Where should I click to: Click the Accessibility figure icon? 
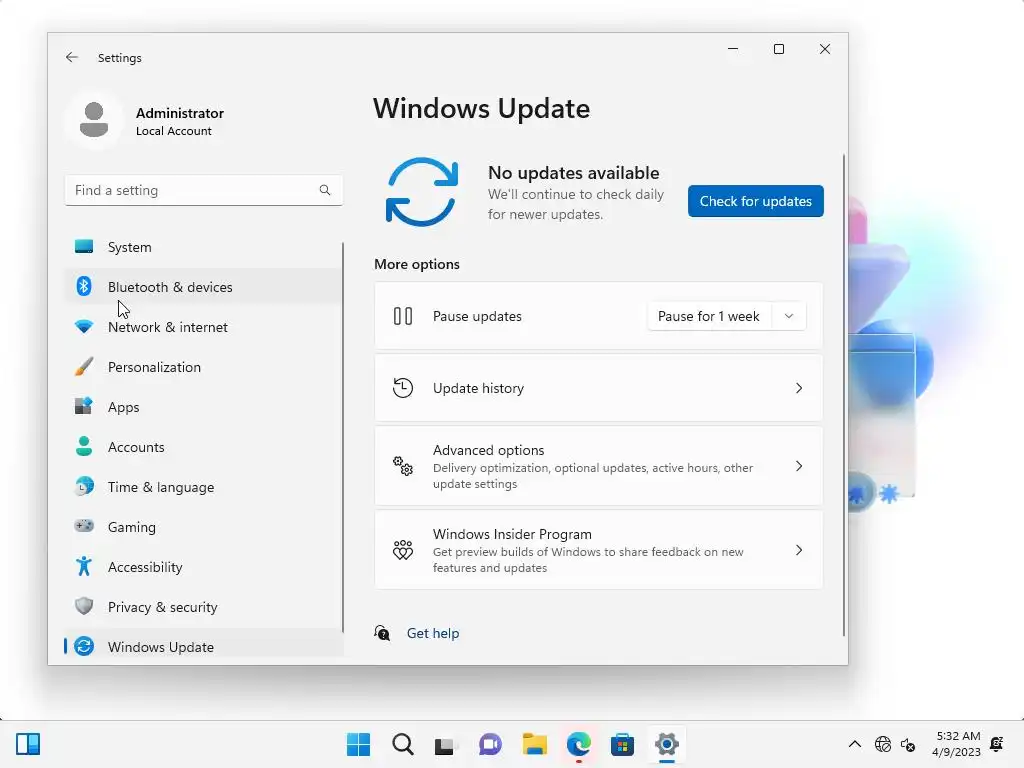pos(84,566)
